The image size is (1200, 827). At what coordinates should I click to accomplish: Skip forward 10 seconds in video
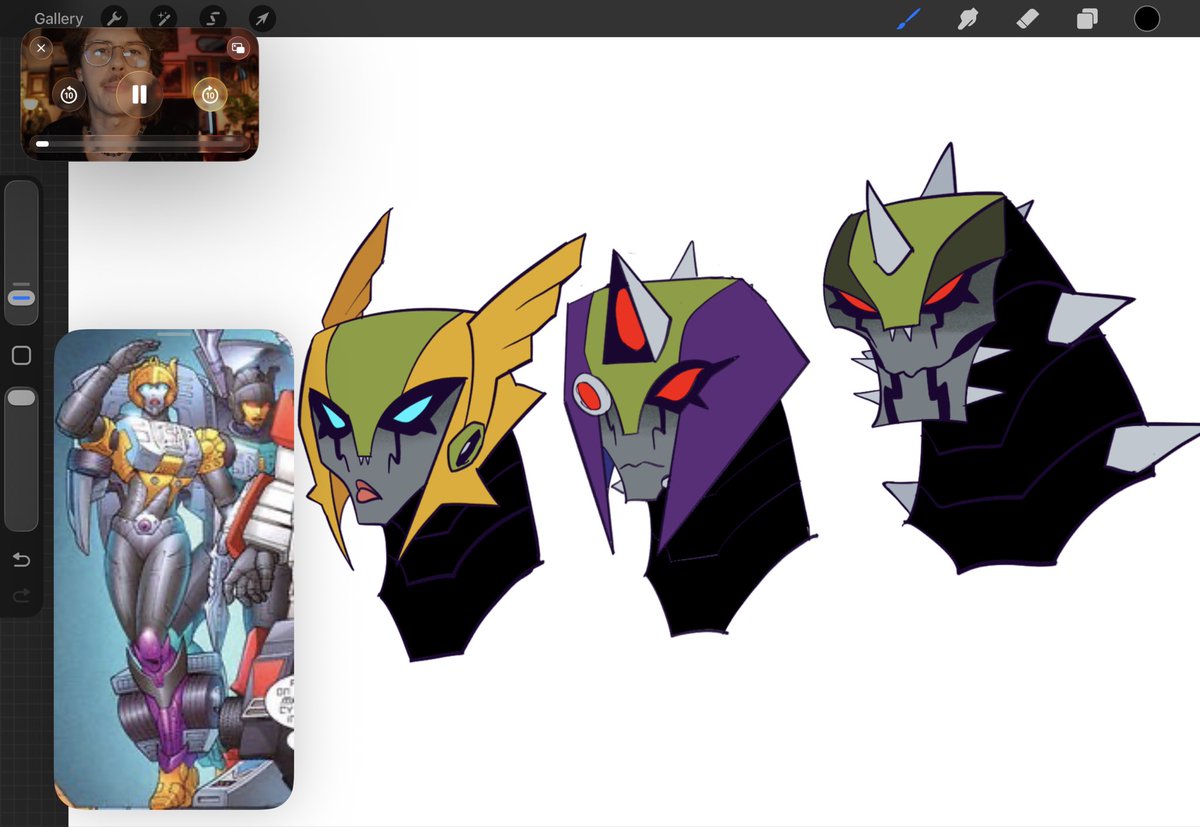click(x=209, y=95)
